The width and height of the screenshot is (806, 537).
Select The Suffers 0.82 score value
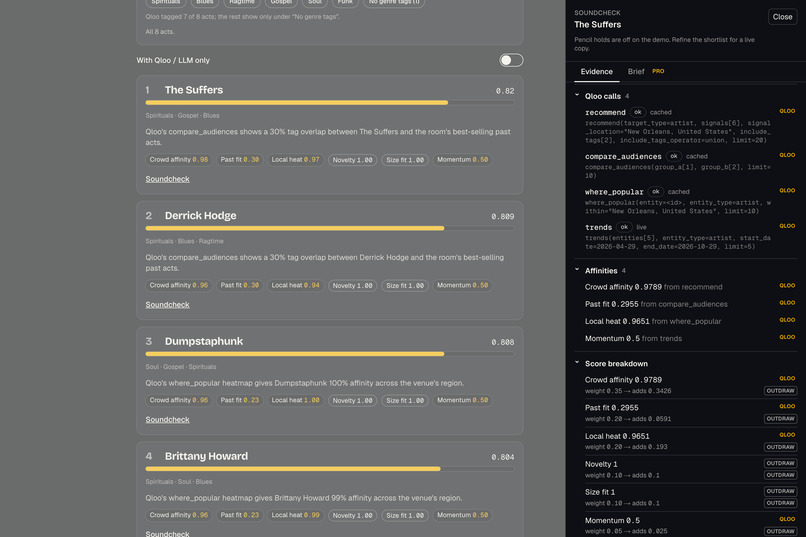pyautogui.click(x=505, y=91)
